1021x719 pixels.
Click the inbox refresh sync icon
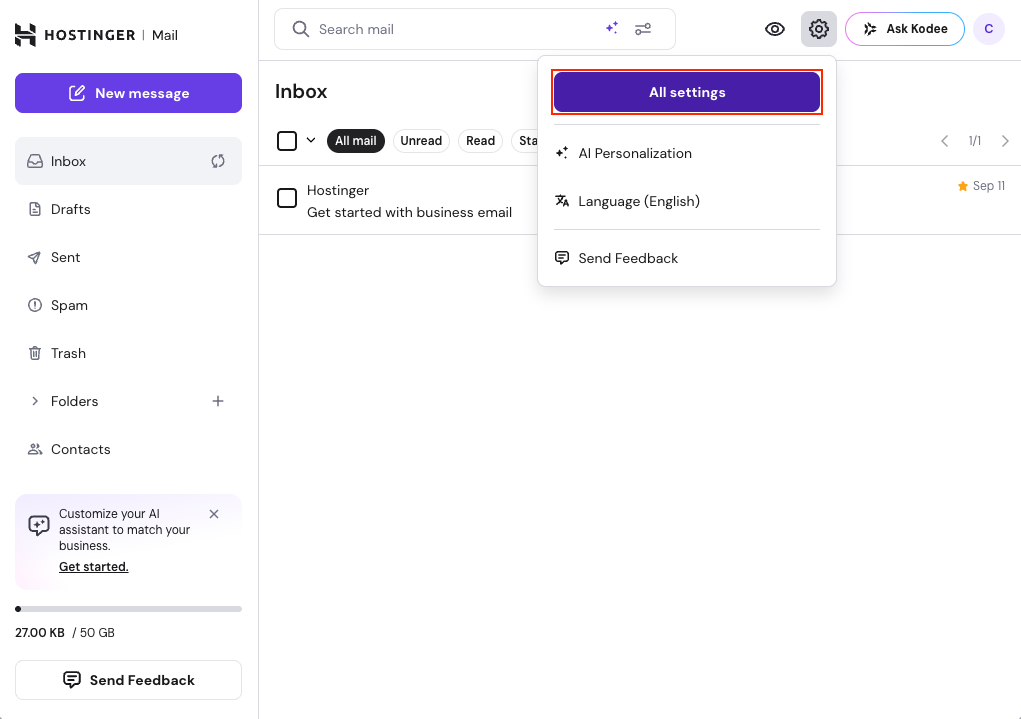(218, 161)
